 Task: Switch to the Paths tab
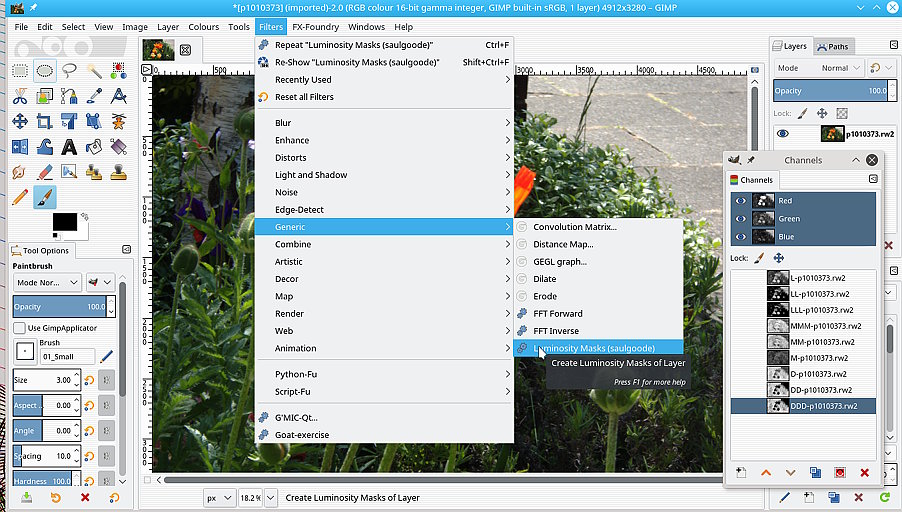coord(833,47)
